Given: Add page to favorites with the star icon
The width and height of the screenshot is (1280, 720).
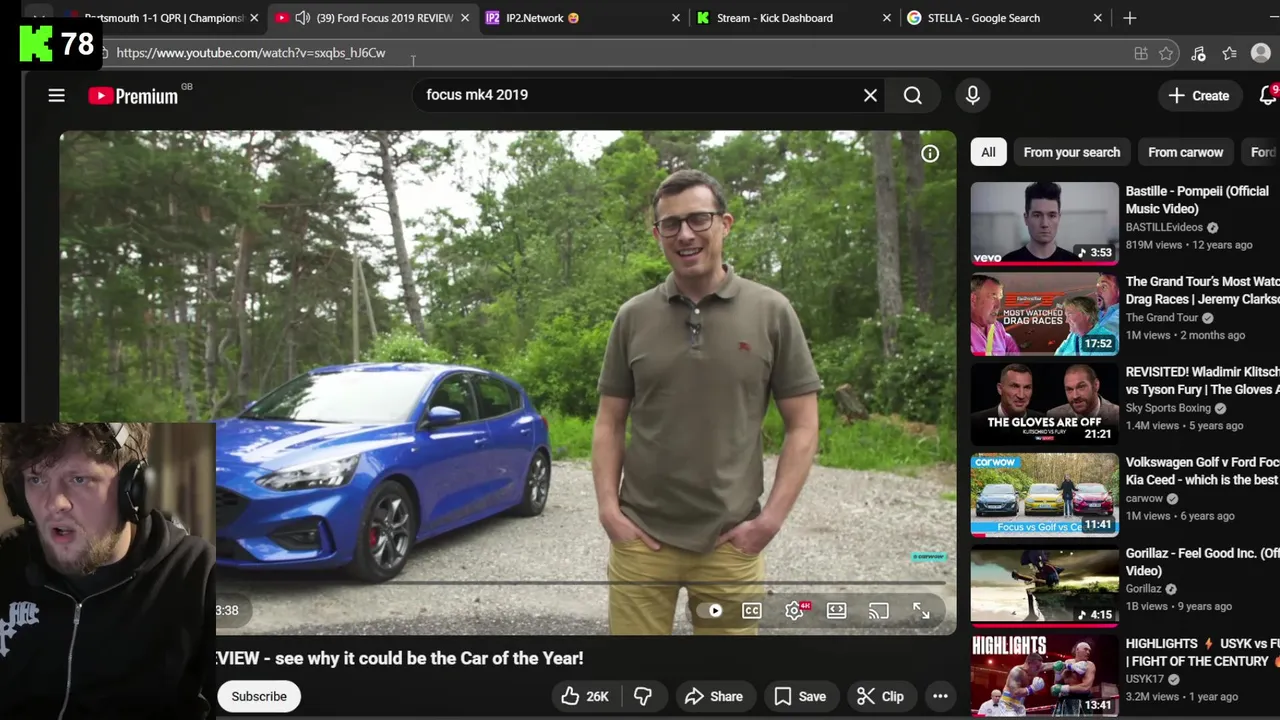Looking at the screenshot, I should tap(1166, 53).
